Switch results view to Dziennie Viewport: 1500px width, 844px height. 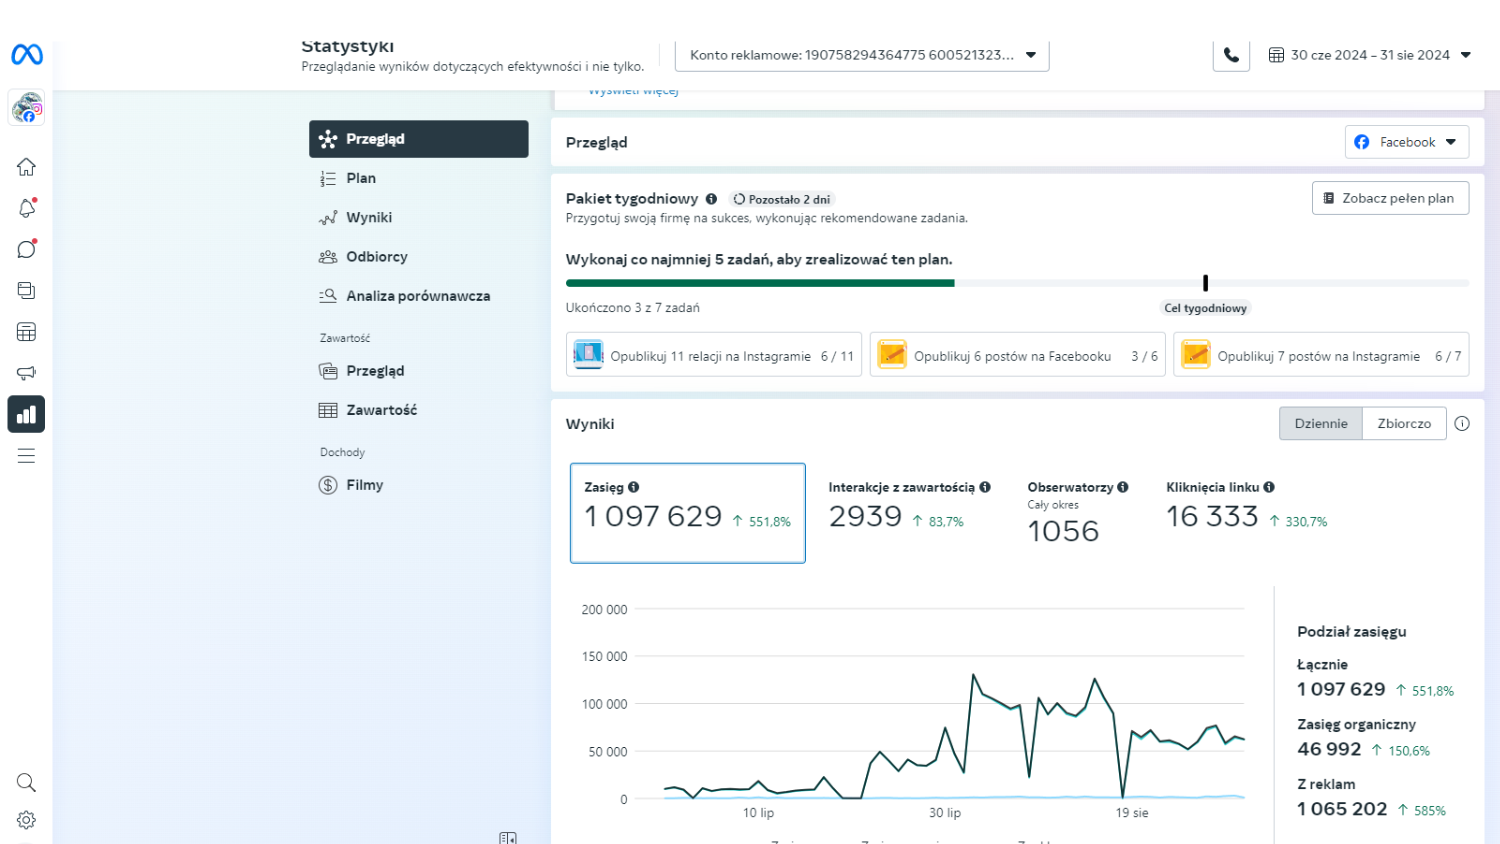pos(1320,423)
